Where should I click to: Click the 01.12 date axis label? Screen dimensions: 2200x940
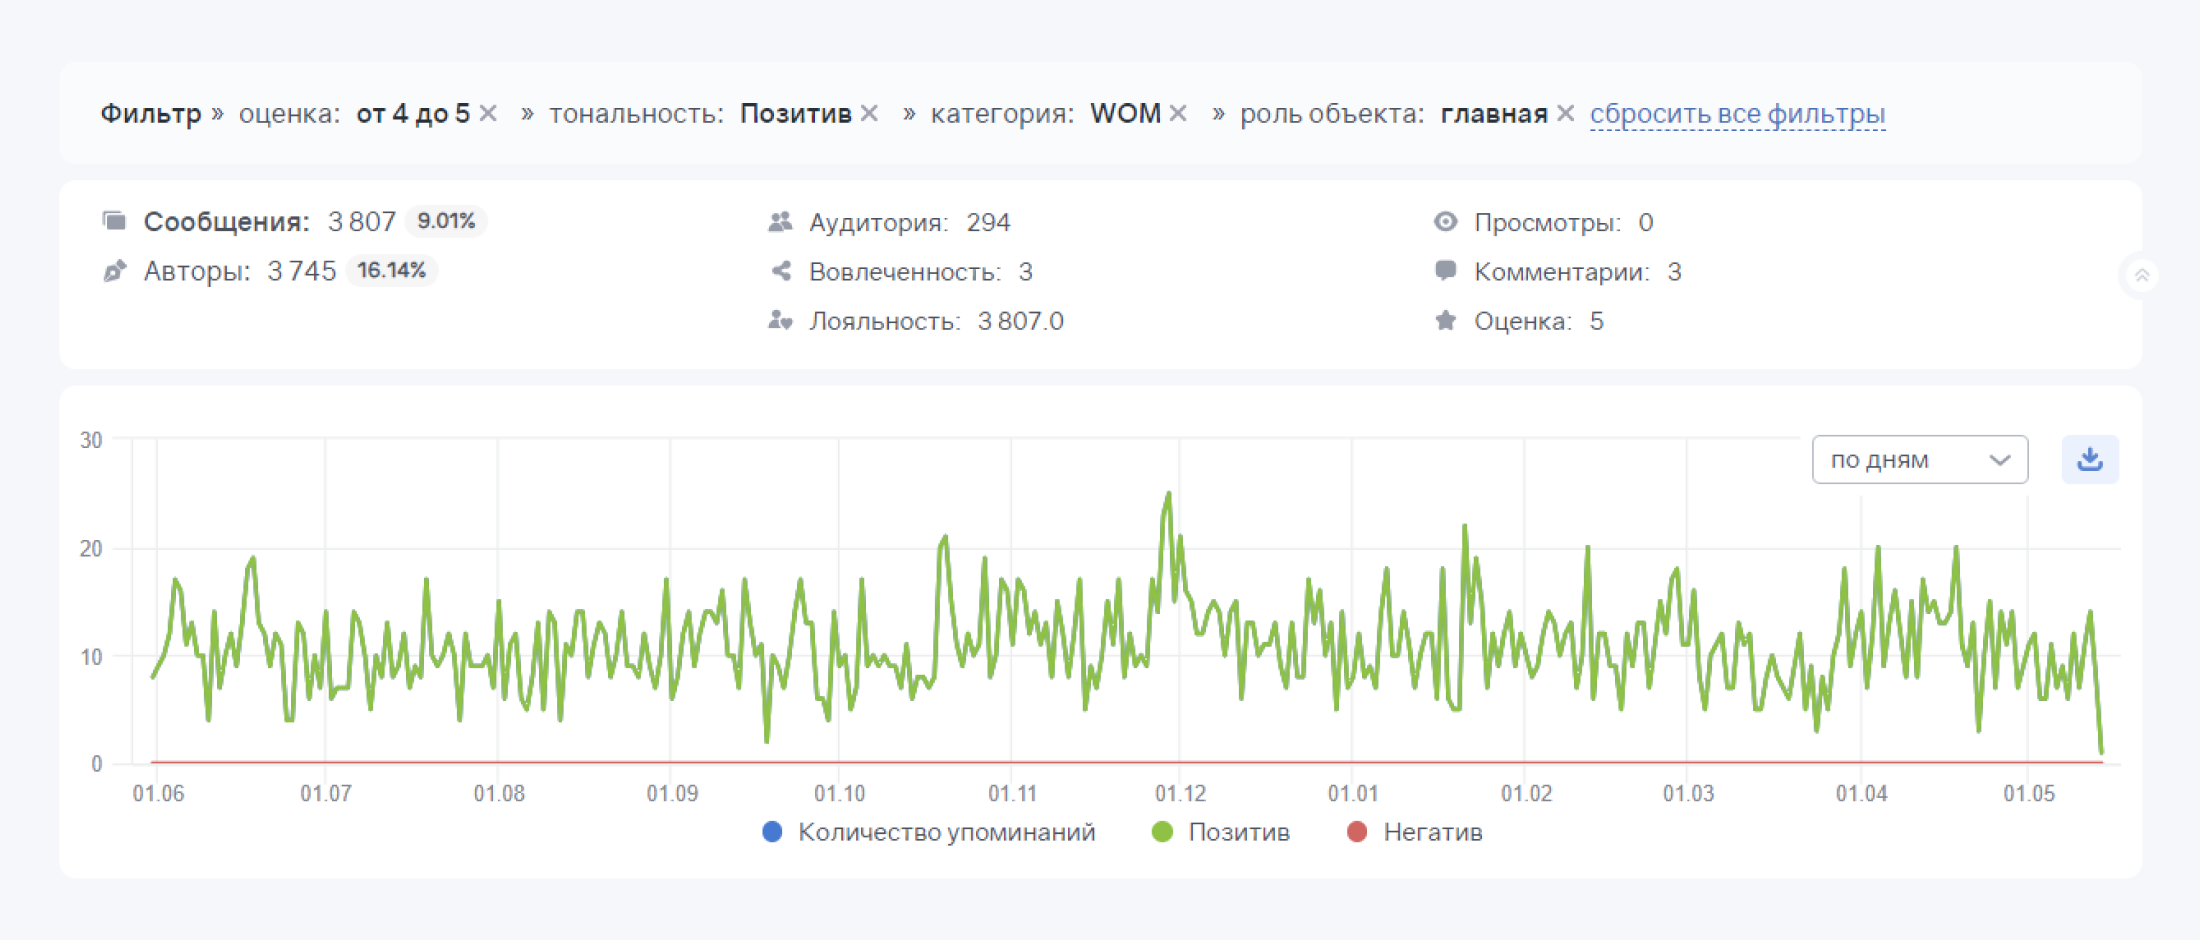click(1181, 794)
